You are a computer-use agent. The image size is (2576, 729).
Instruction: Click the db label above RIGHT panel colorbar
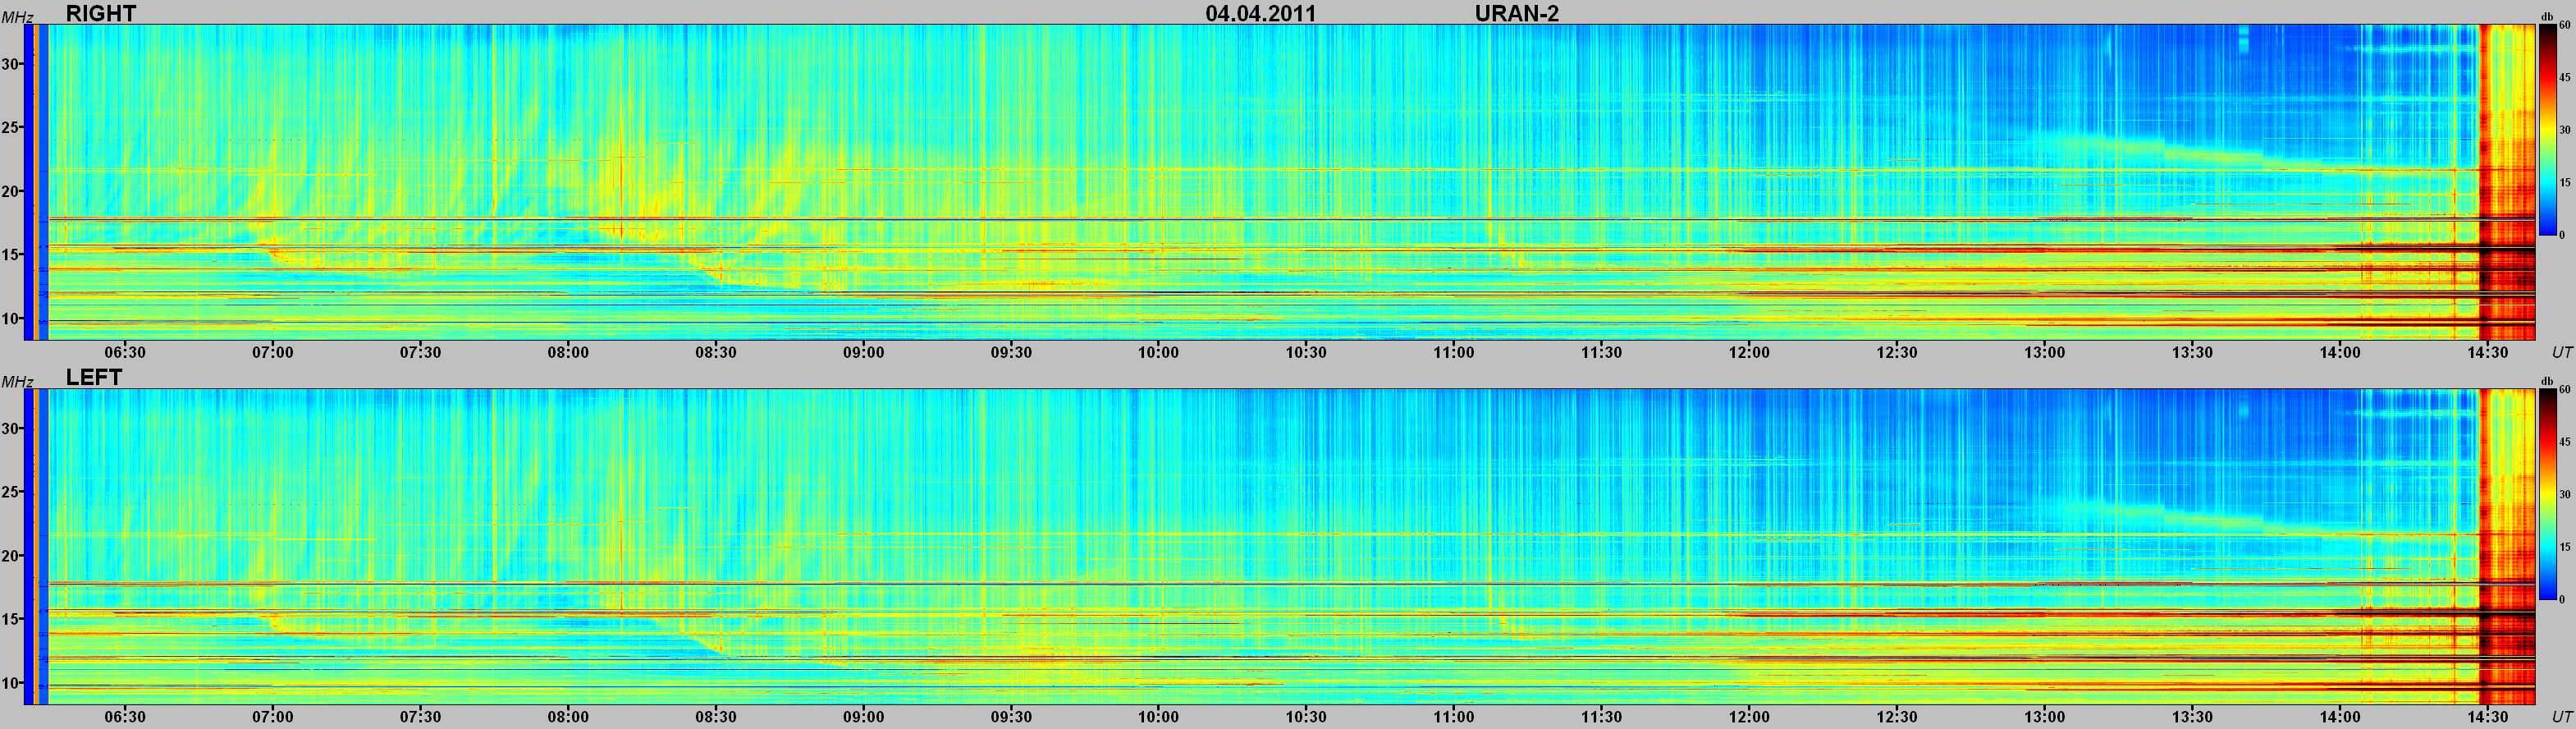click(2546, 18)
